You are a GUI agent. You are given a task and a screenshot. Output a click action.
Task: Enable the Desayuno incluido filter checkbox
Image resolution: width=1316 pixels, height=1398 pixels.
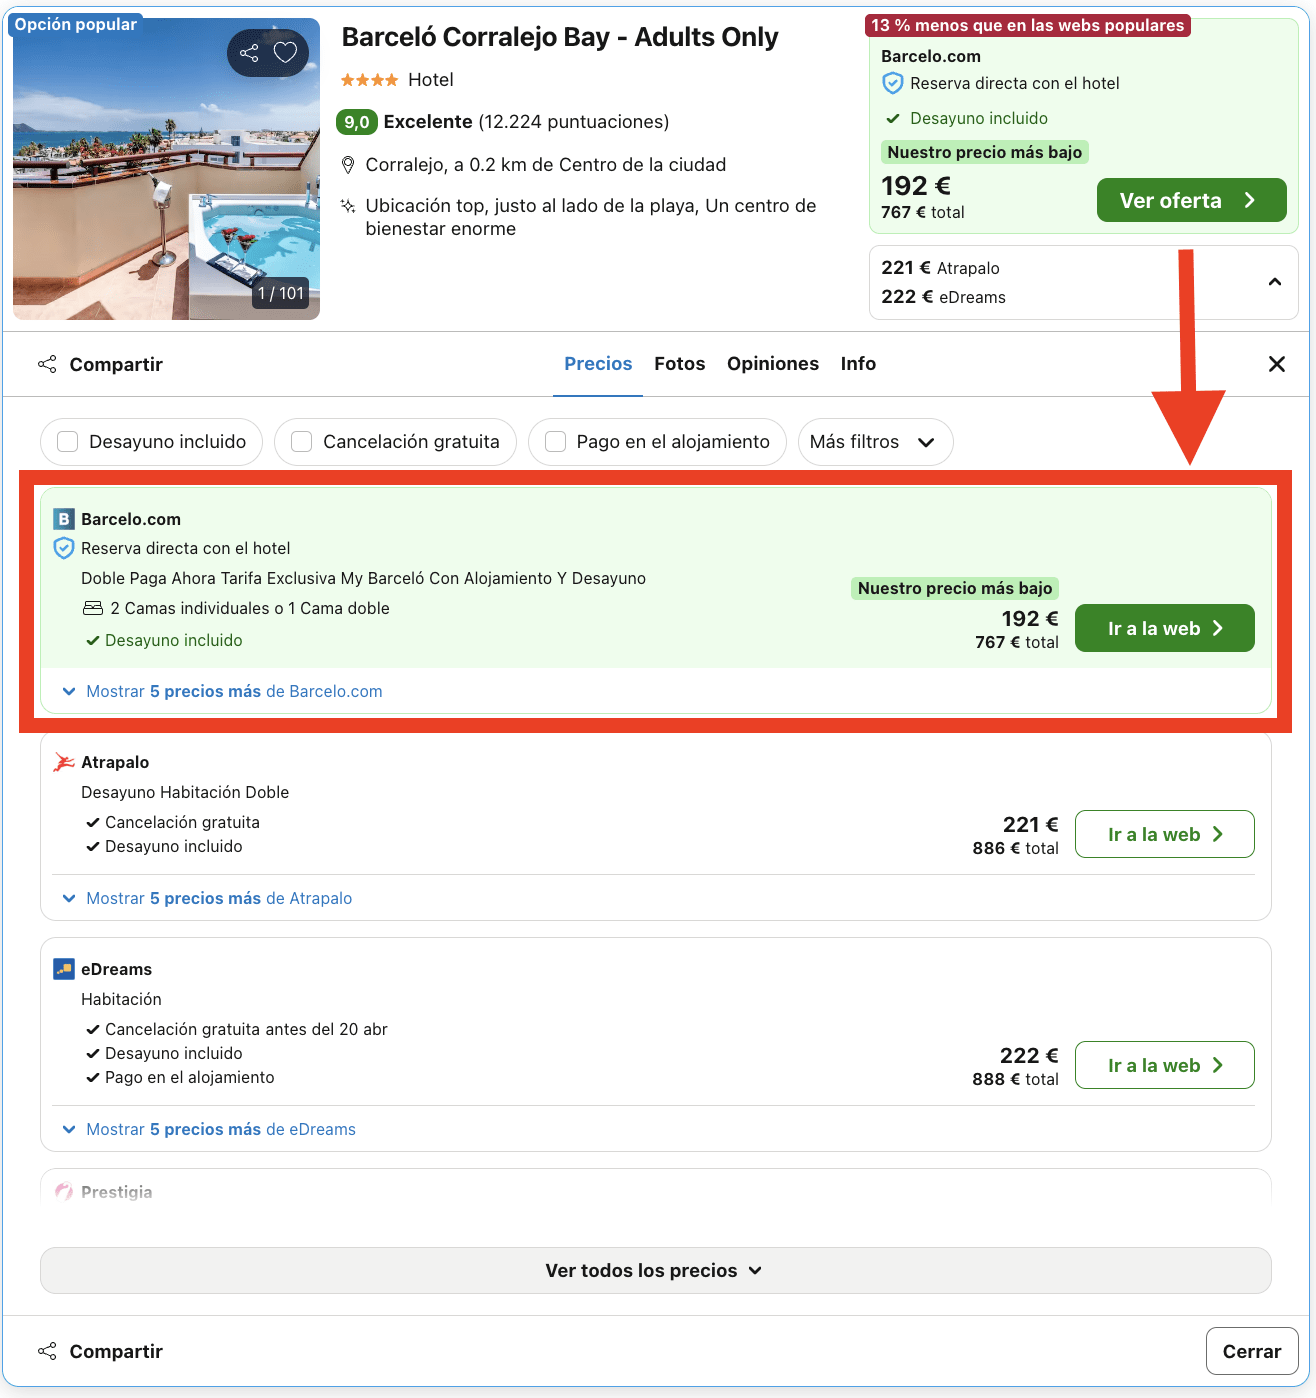pos(67,441)
